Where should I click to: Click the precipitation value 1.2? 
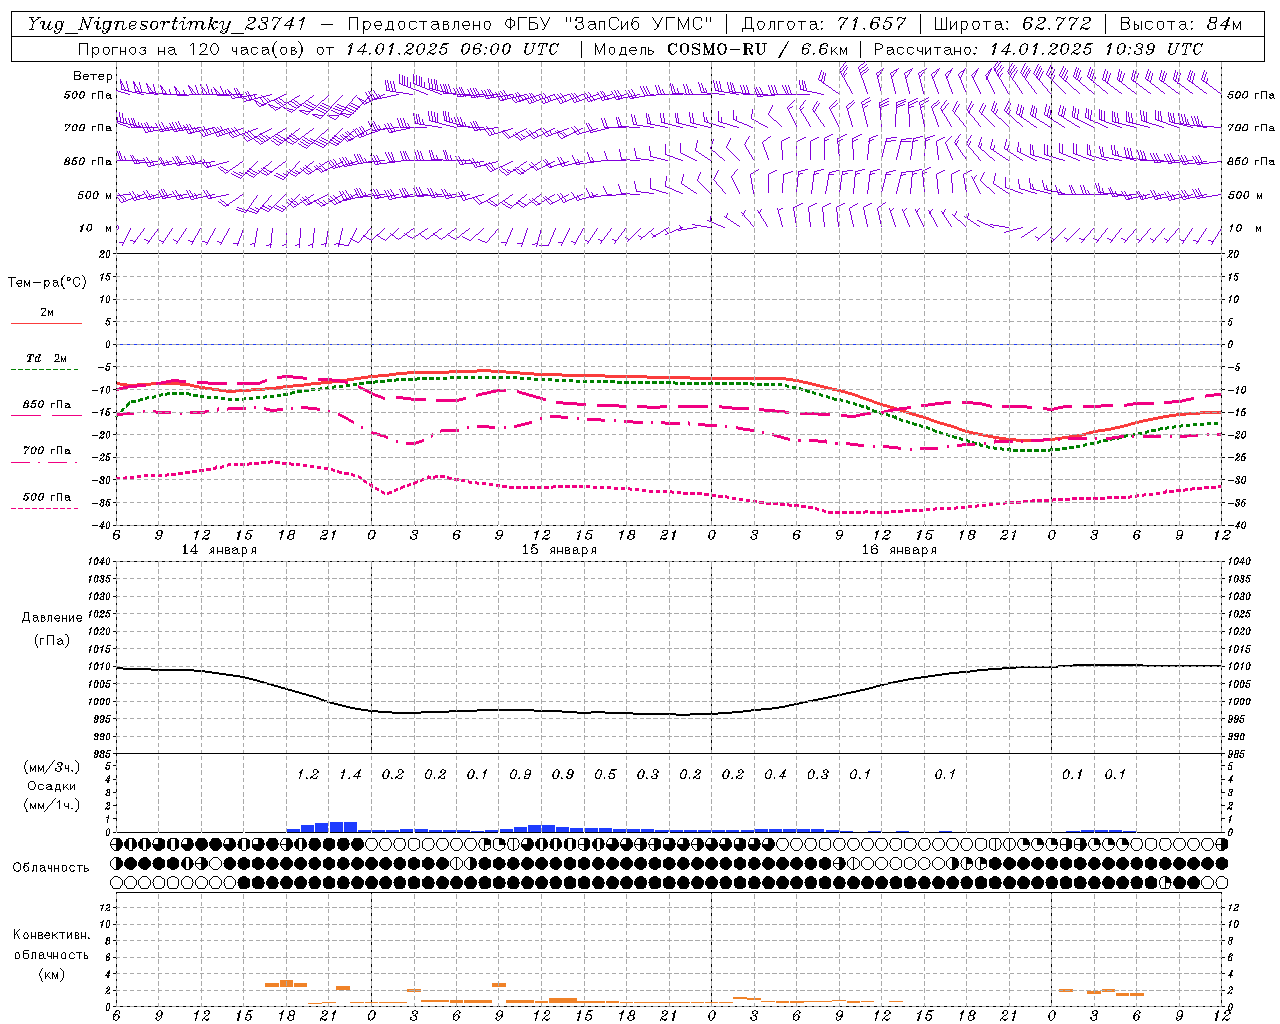308,774
